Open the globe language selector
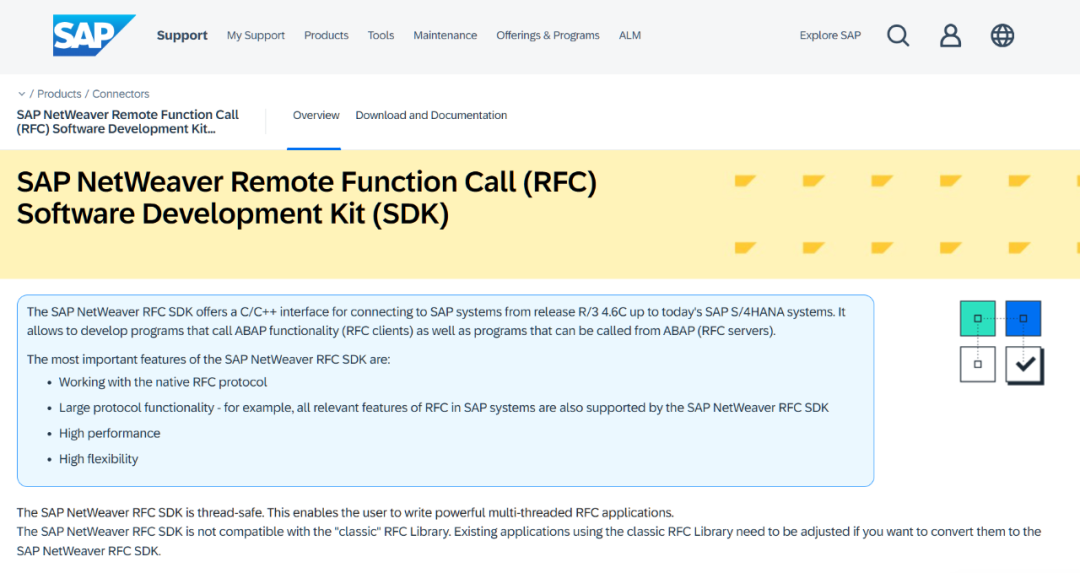 pos(1002,35)
